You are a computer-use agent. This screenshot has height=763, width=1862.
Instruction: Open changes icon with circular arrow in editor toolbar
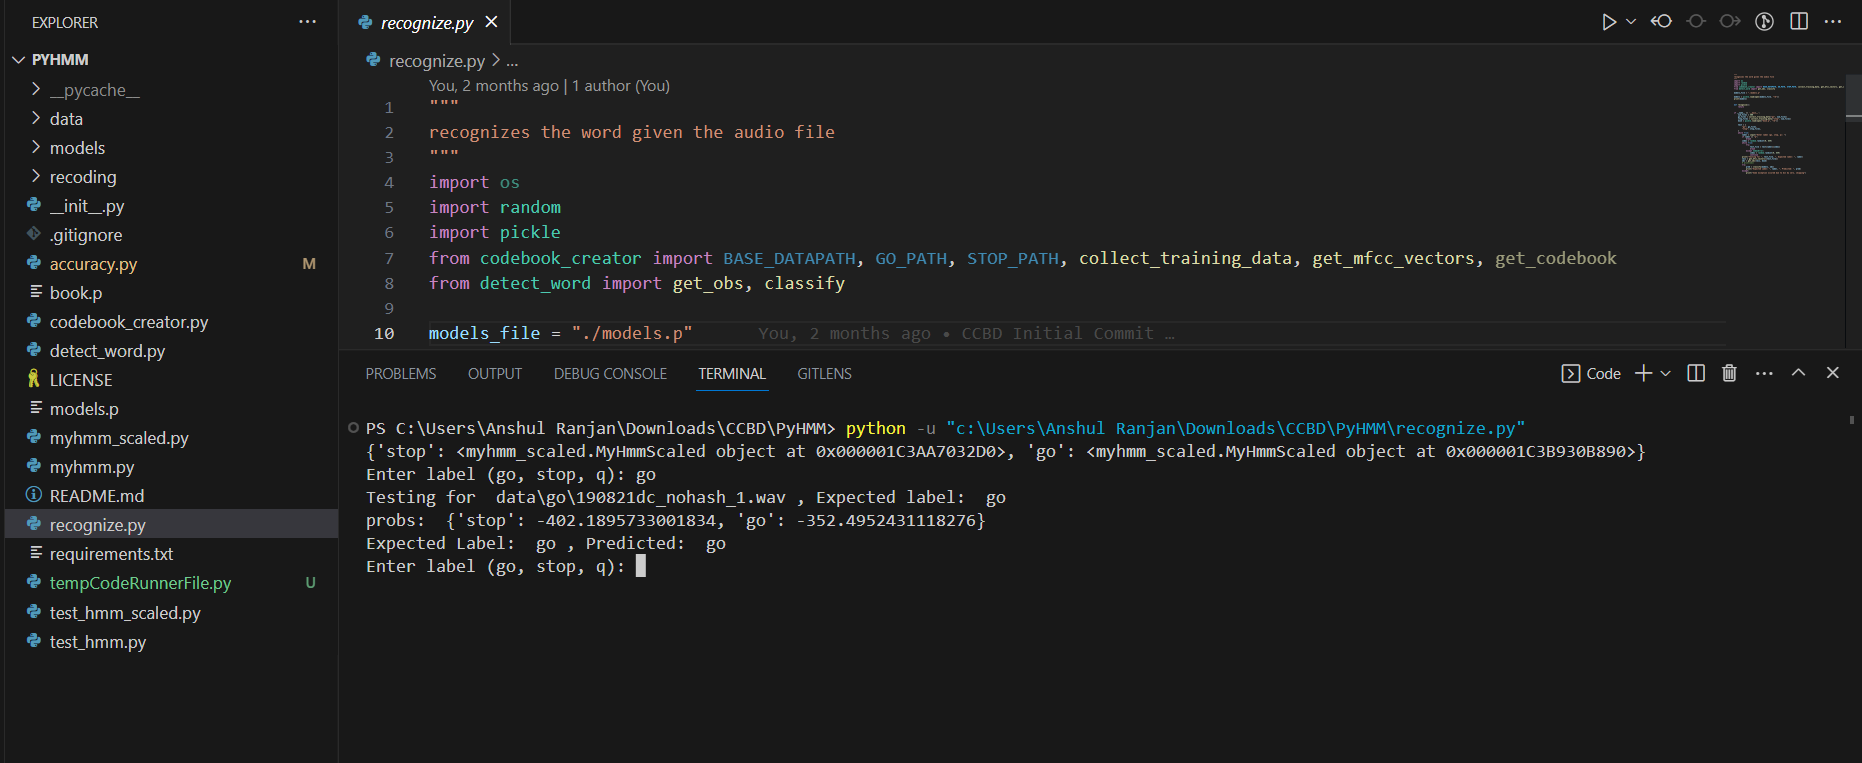coord(1661,22)
